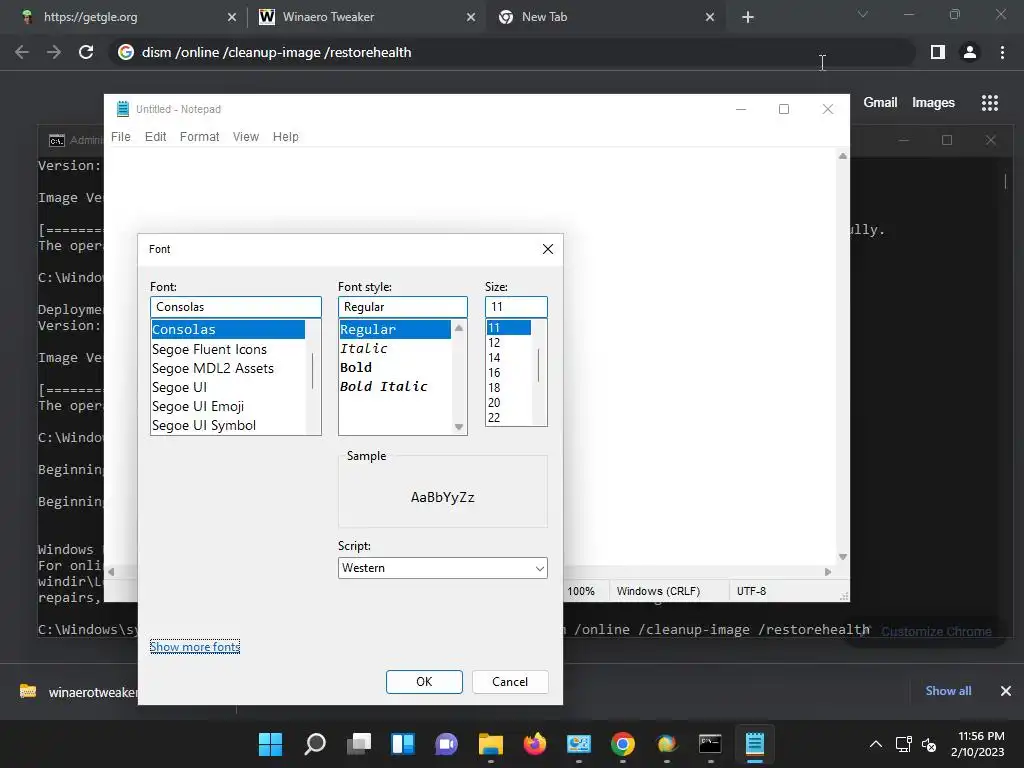Select Segoe MDL2 Assets font
Viewport: 1024px width, 768px height.
point(228,368)
